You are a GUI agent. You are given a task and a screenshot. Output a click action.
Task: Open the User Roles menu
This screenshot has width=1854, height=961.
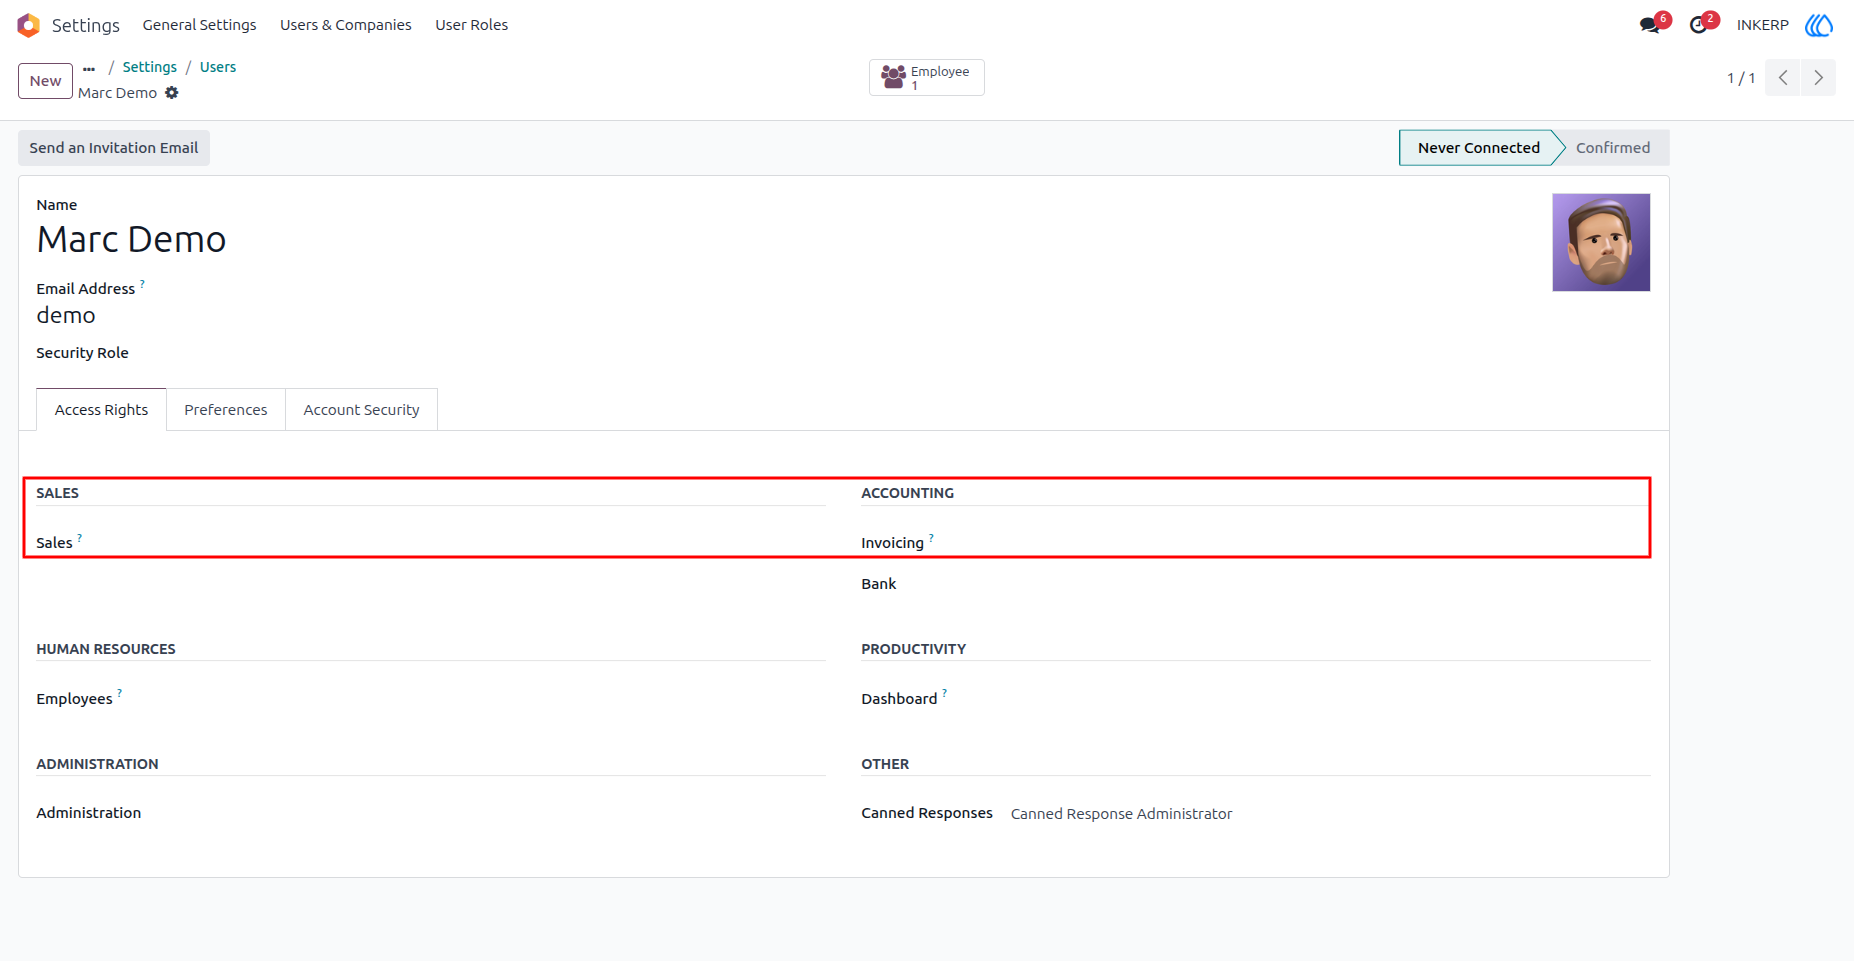[471, 25]
